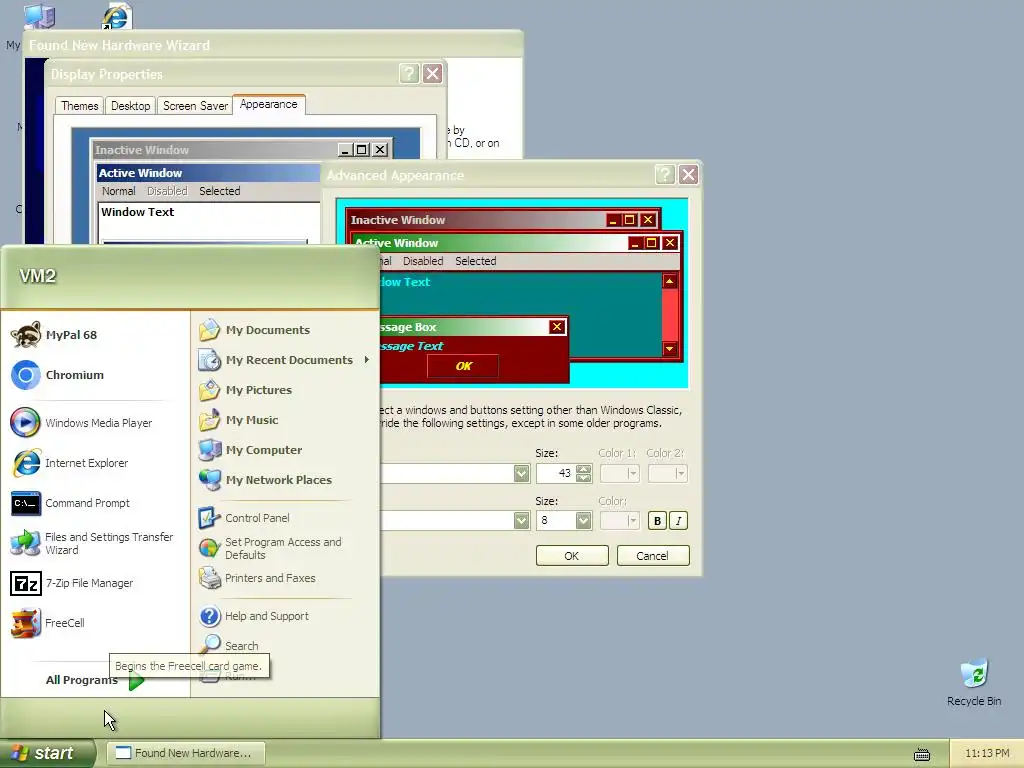Viewport: 1024px width, 768px height.
Task: Click Window Text in Display Properties preview
Action: click(137, 212)
